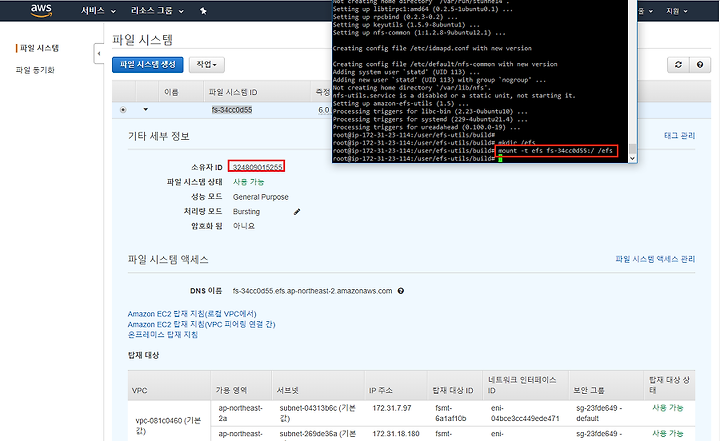Open the 리소스 그룹 menu

(x=157, y=11)
